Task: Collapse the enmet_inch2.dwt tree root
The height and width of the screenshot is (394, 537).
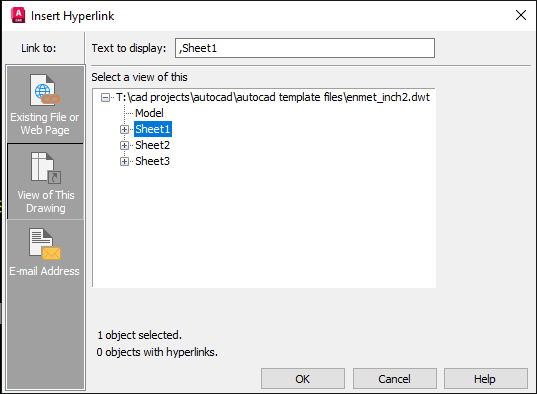Action: (x=105, y=98)
